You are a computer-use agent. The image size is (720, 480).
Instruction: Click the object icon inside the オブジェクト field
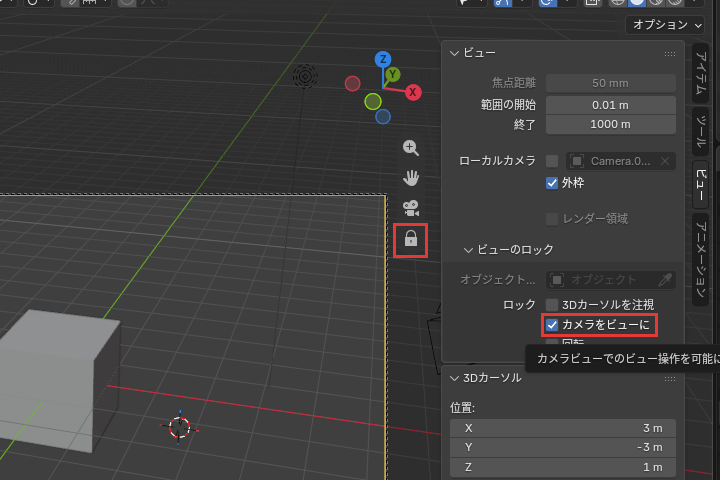click(x=557, y=279)
